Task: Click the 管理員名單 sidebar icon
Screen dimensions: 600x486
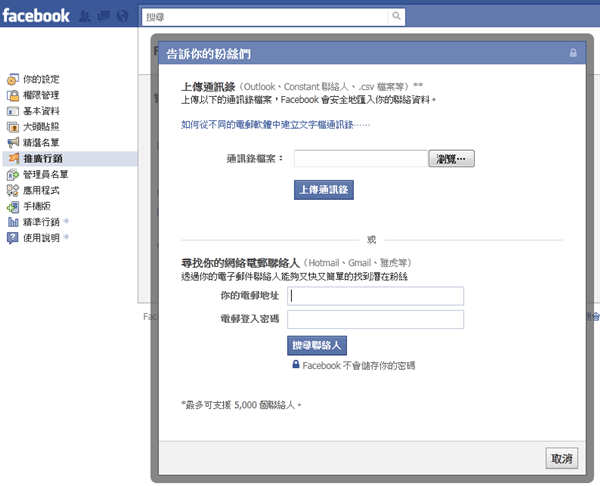Action: pyautogui.click(x=13, y=175)
